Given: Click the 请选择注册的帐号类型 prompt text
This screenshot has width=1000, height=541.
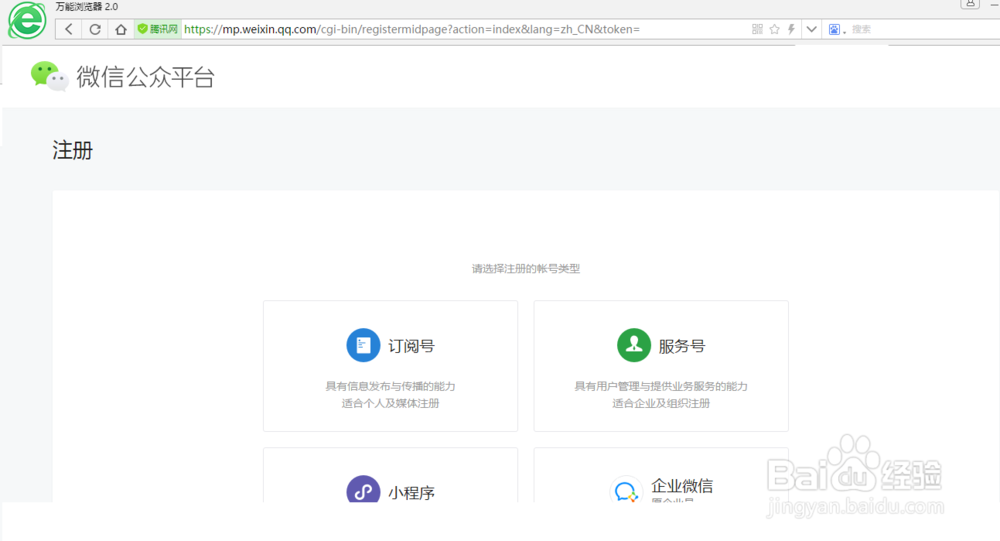Looking at the screenshot, I should pos(526,269).
